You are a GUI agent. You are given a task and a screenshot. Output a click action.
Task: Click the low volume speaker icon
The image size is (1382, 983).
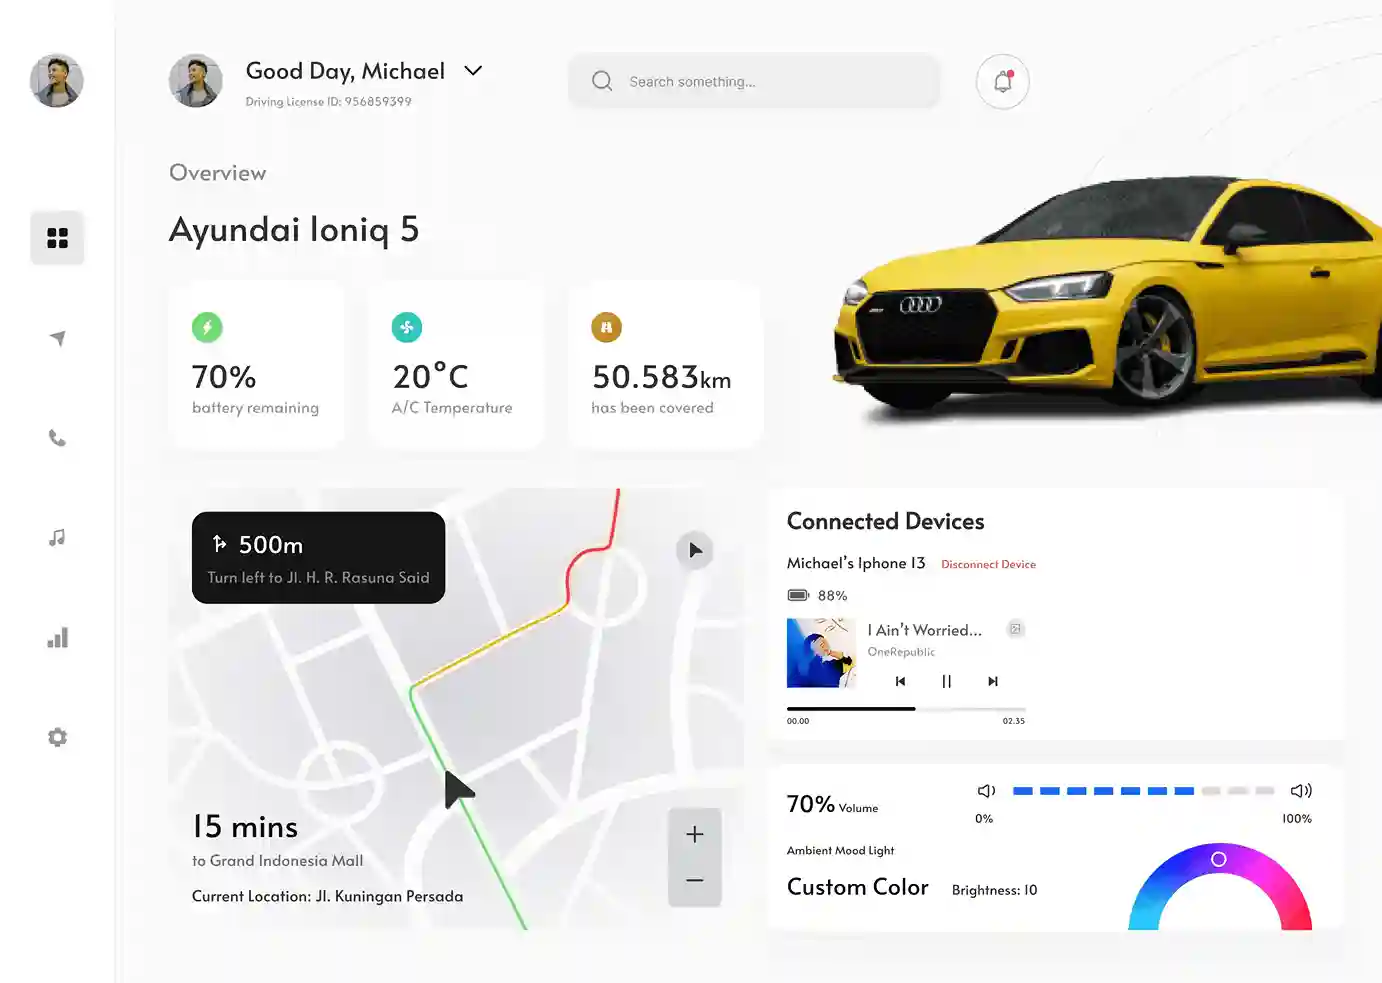[986, 791]
